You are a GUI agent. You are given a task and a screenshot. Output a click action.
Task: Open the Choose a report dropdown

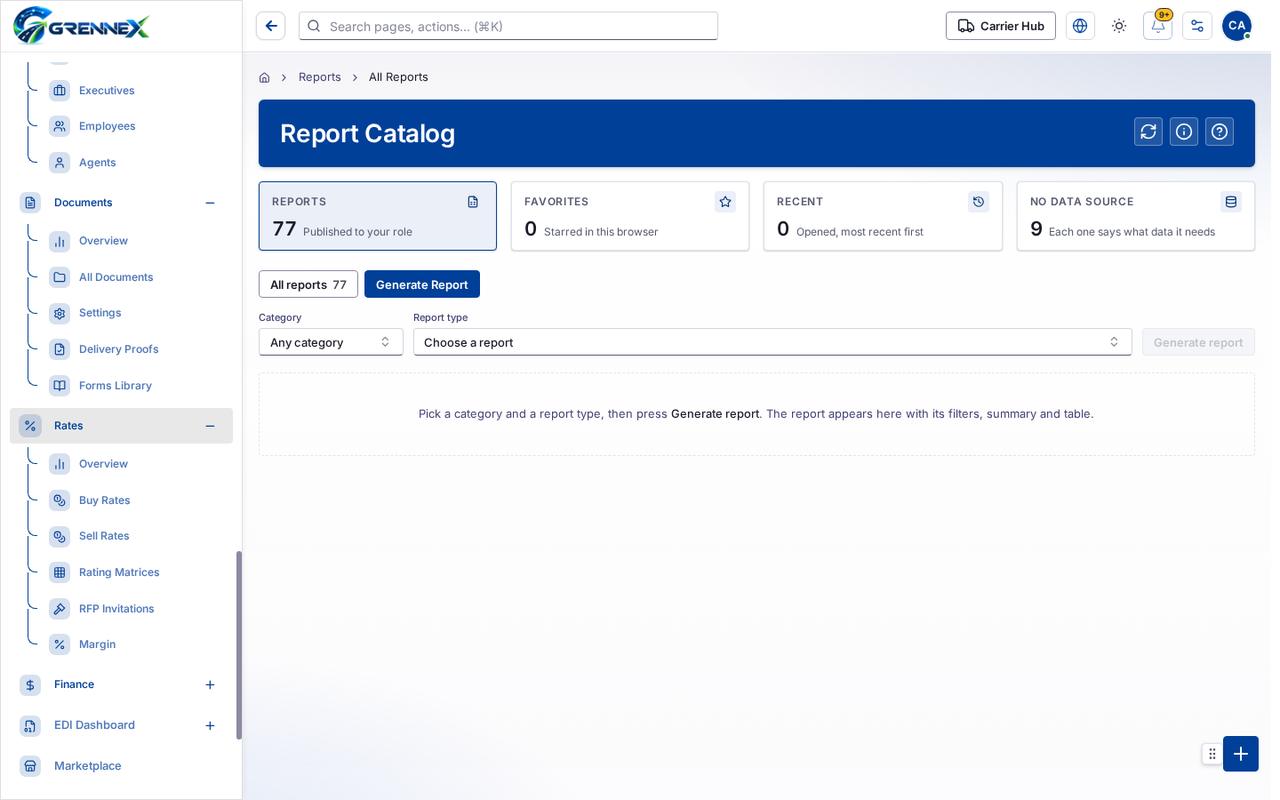point(772,342)
